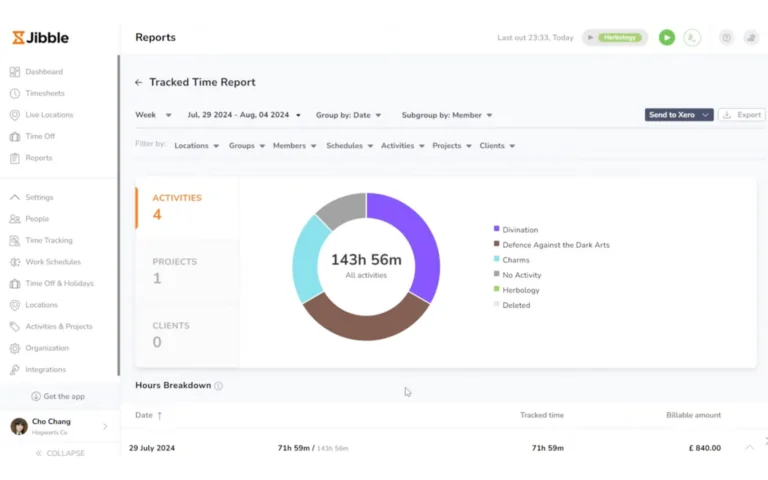Click Send to Xero button

pos(672,115)
